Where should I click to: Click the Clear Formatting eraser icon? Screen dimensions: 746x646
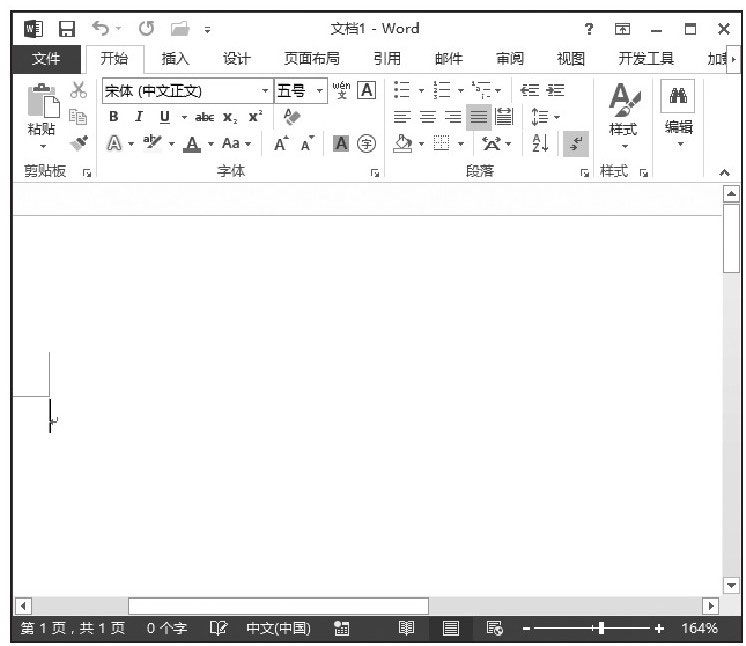pyautogui.click(x=293, y=117)
